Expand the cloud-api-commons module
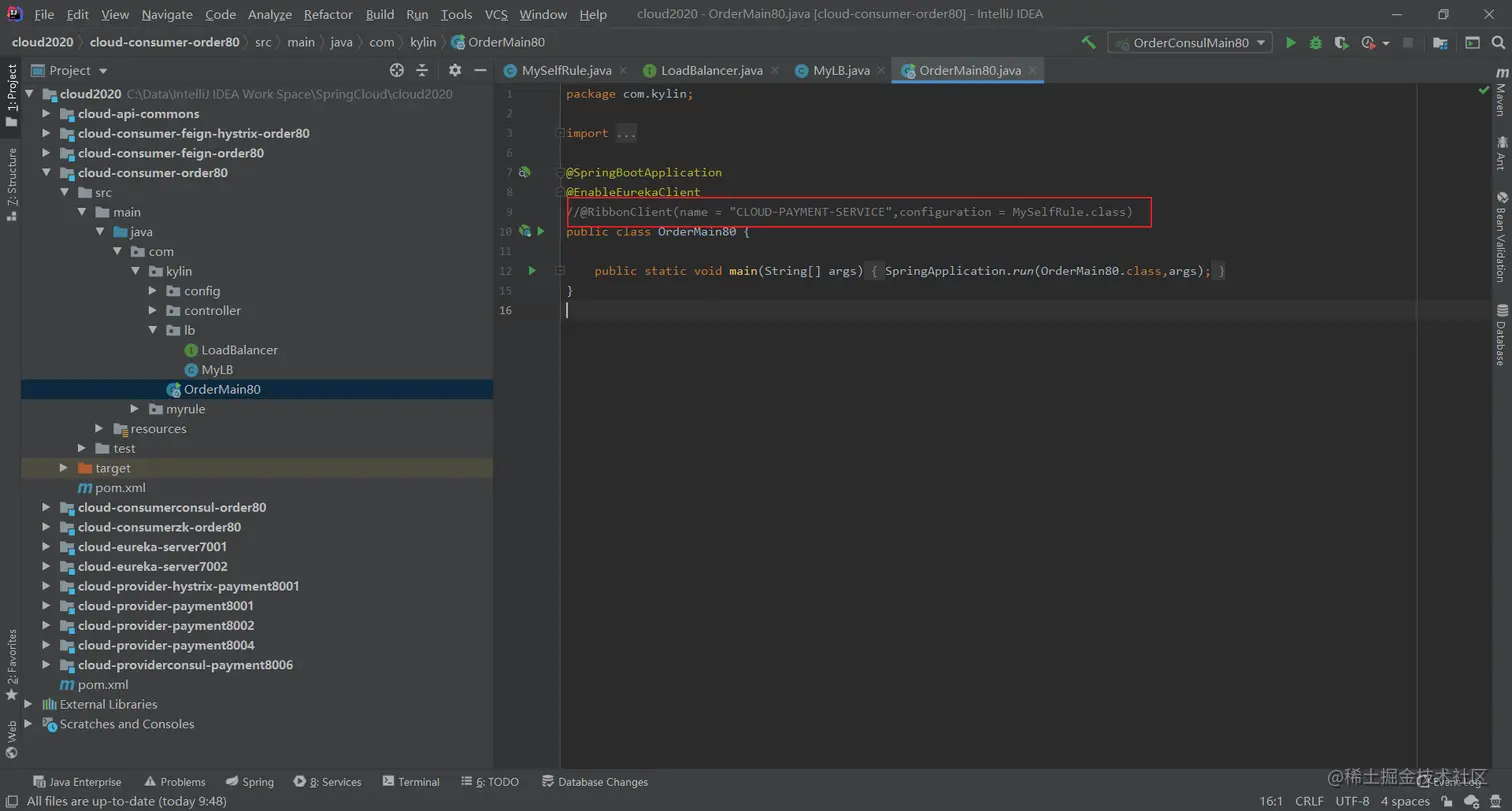1512x811 pixels. [46, 114]
